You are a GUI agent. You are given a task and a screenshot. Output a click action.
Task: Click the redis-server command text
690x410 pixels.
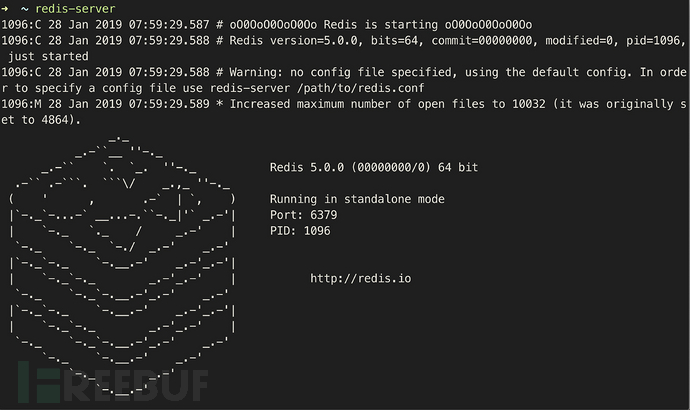click(75, 9)
